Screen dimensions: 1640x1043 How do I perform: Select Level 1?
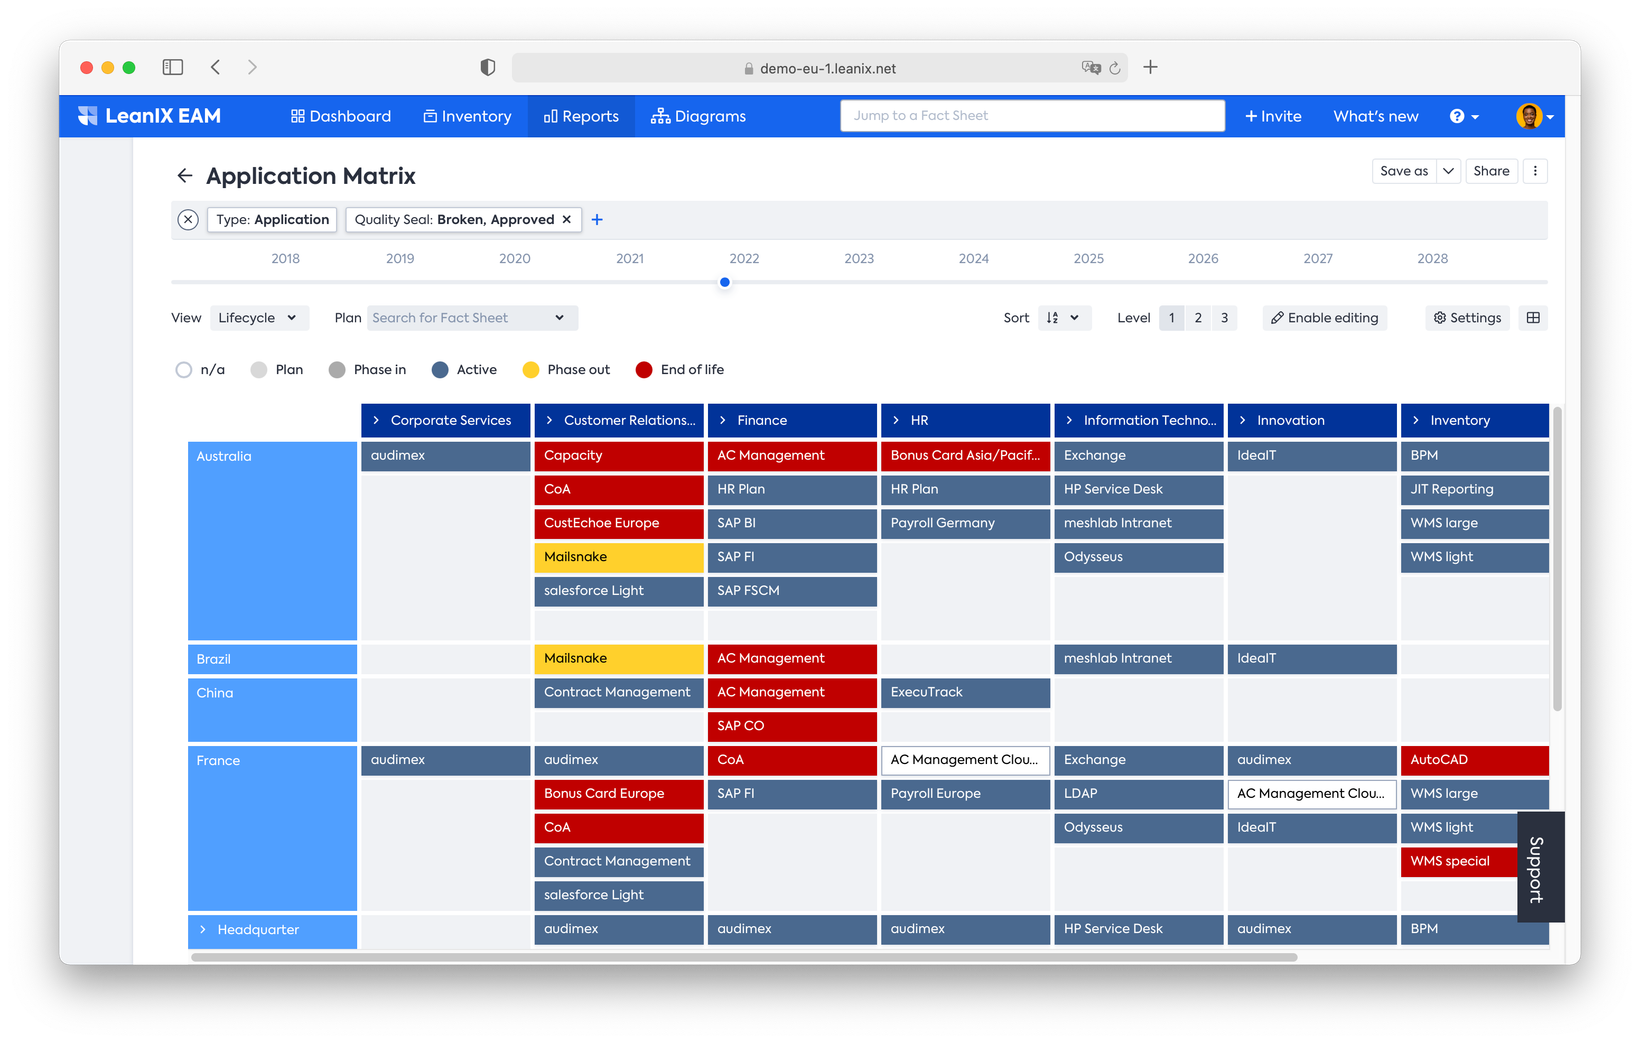tap(1171, 318)
